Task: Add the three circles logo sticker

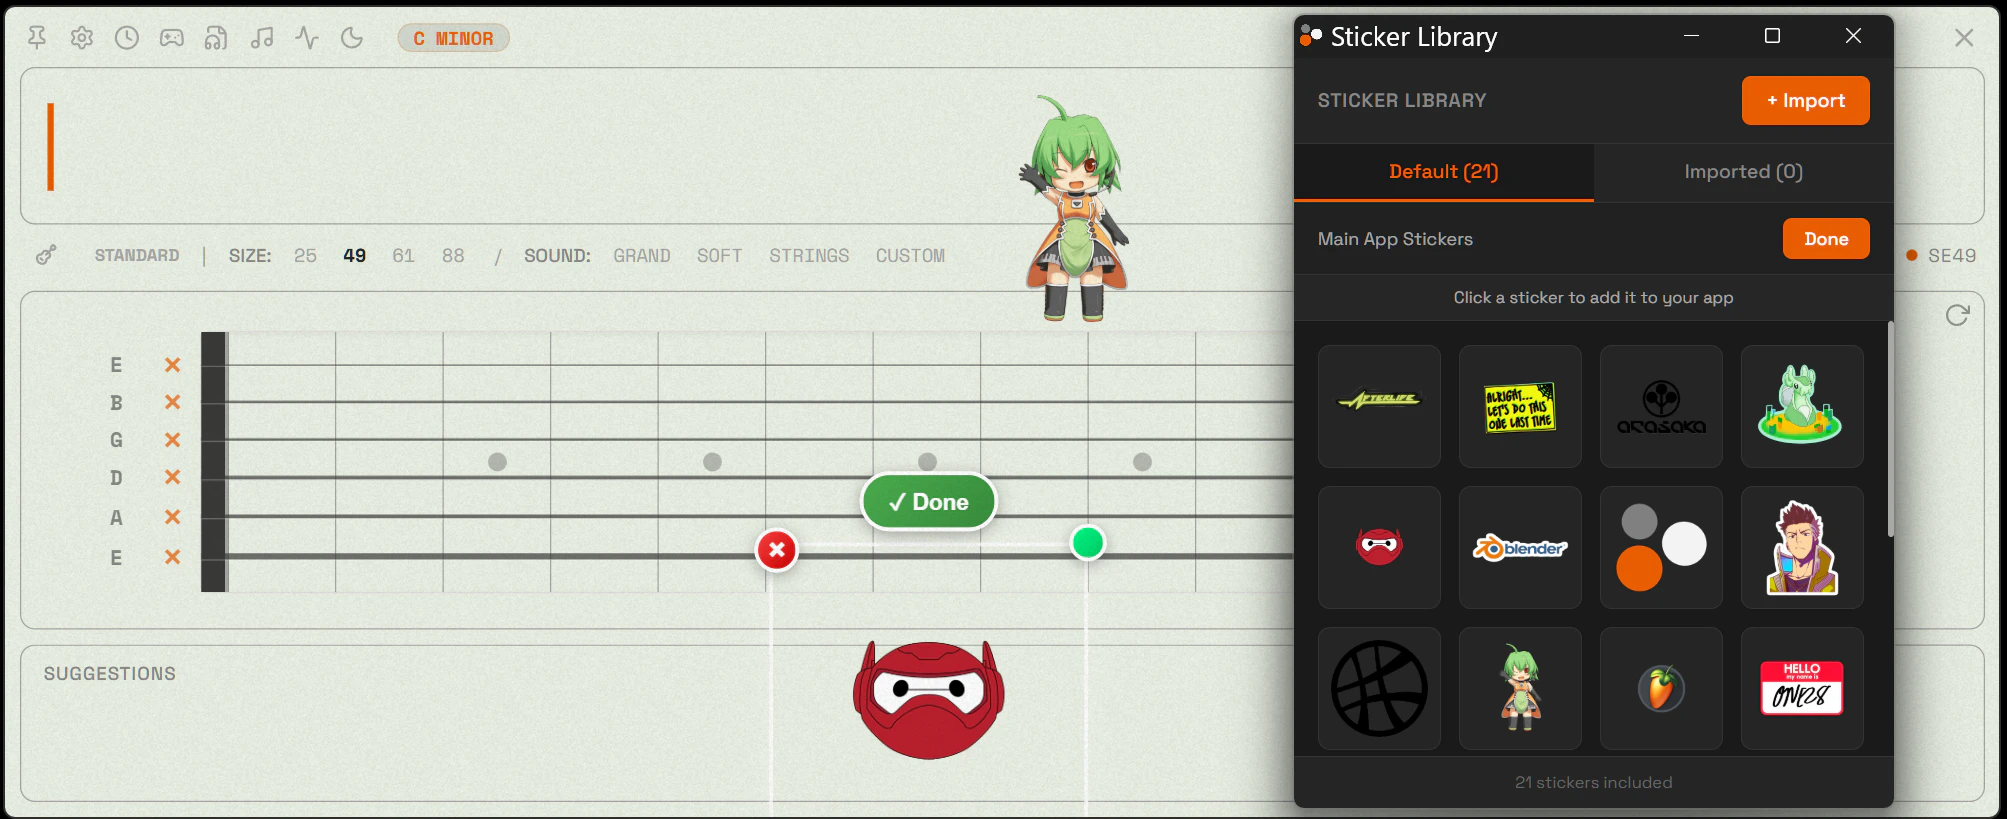Action: pos(1661,547)
